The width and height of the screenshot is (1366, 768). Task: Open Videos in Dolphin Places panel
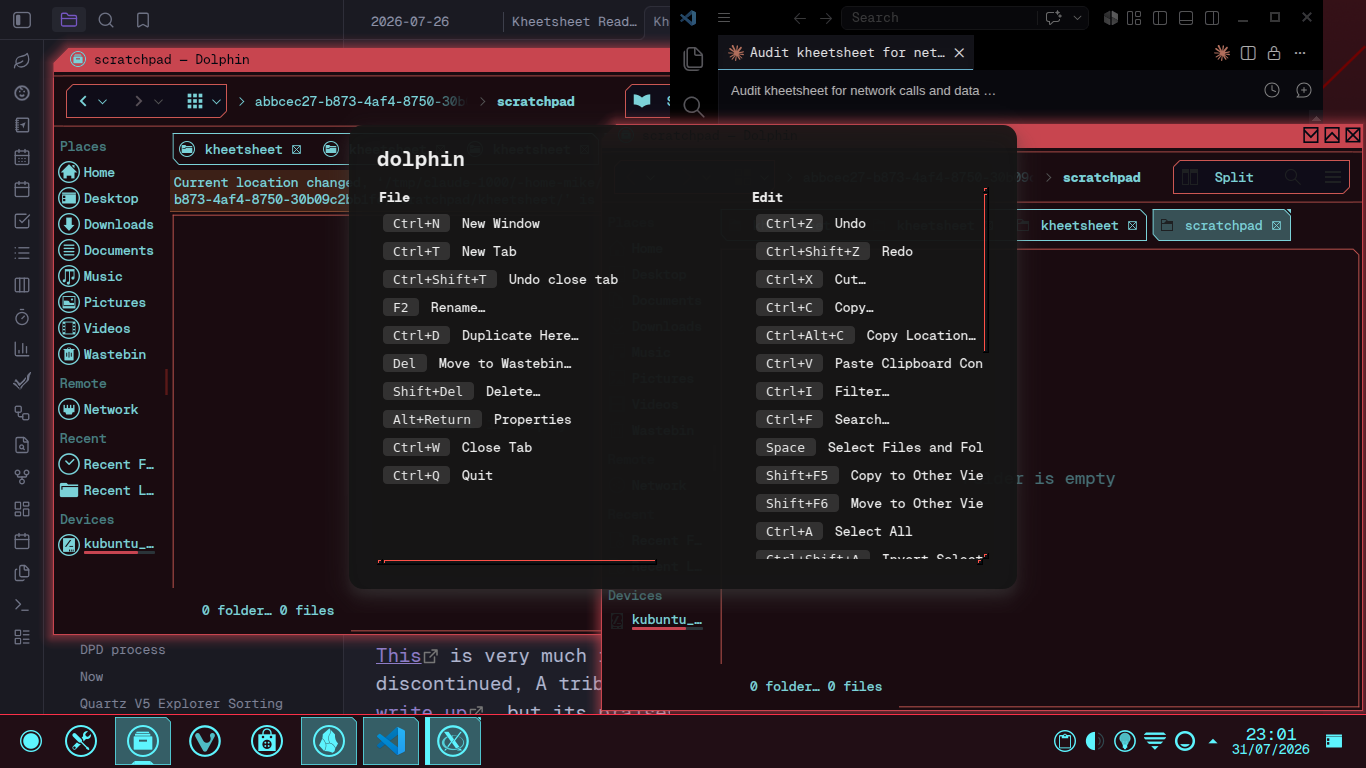[x=106, y=328]
